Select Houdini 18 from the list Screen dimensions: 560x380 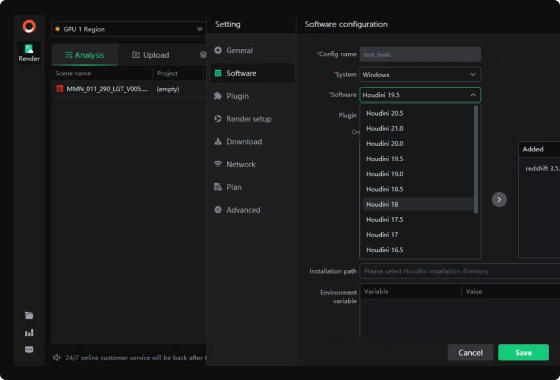click(x=418, y=204)
